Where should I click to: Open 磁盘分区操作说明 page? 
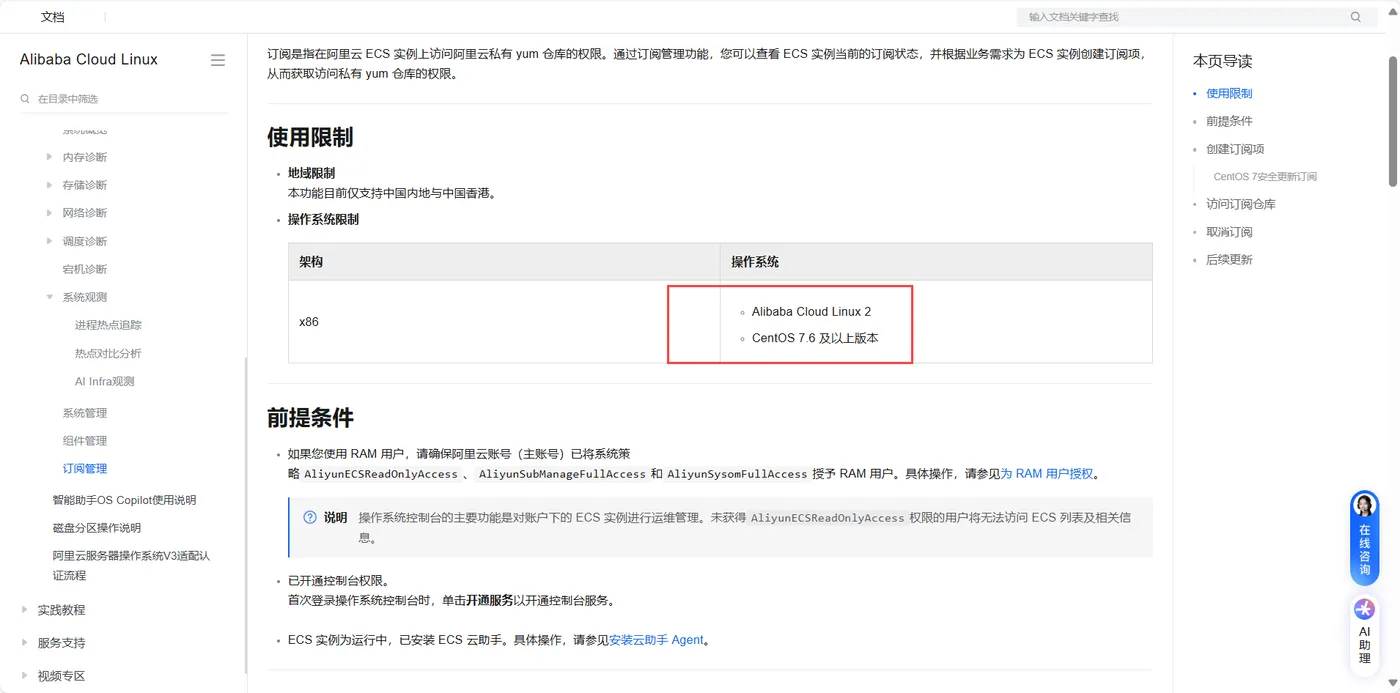click(97, 528)
